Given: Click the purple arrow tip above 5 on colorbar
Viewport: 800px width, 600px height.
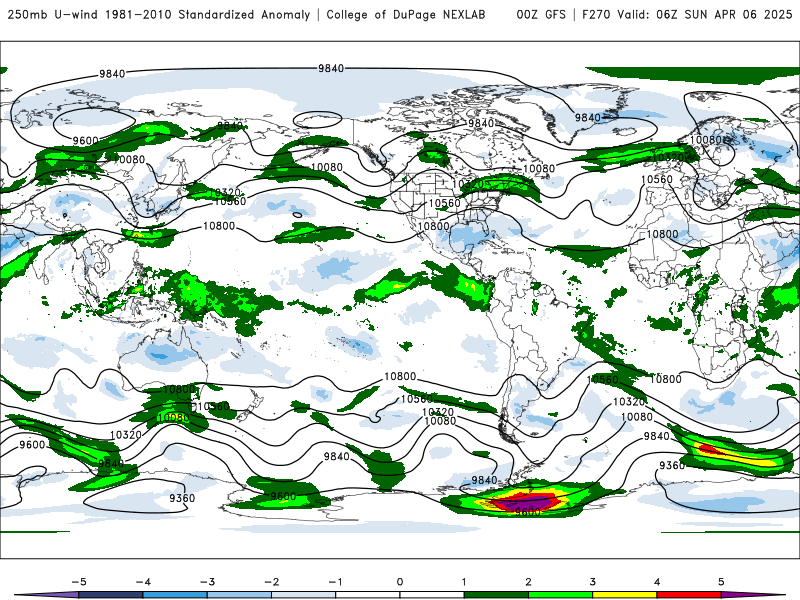Looking at the screenshot, I should pos(753,595).
